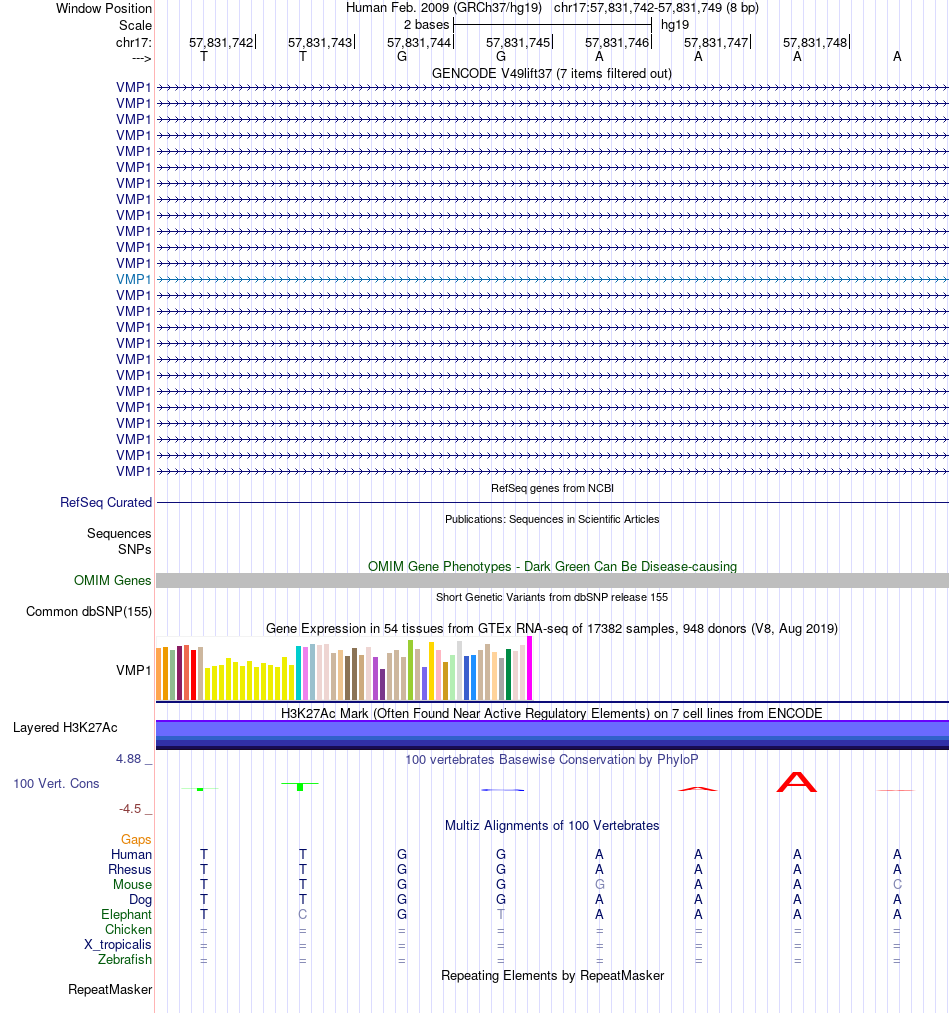Click the blue H3K27Ac signal band
The width and height of the screenshot is (950, 1013).
[x=552, y=735]
